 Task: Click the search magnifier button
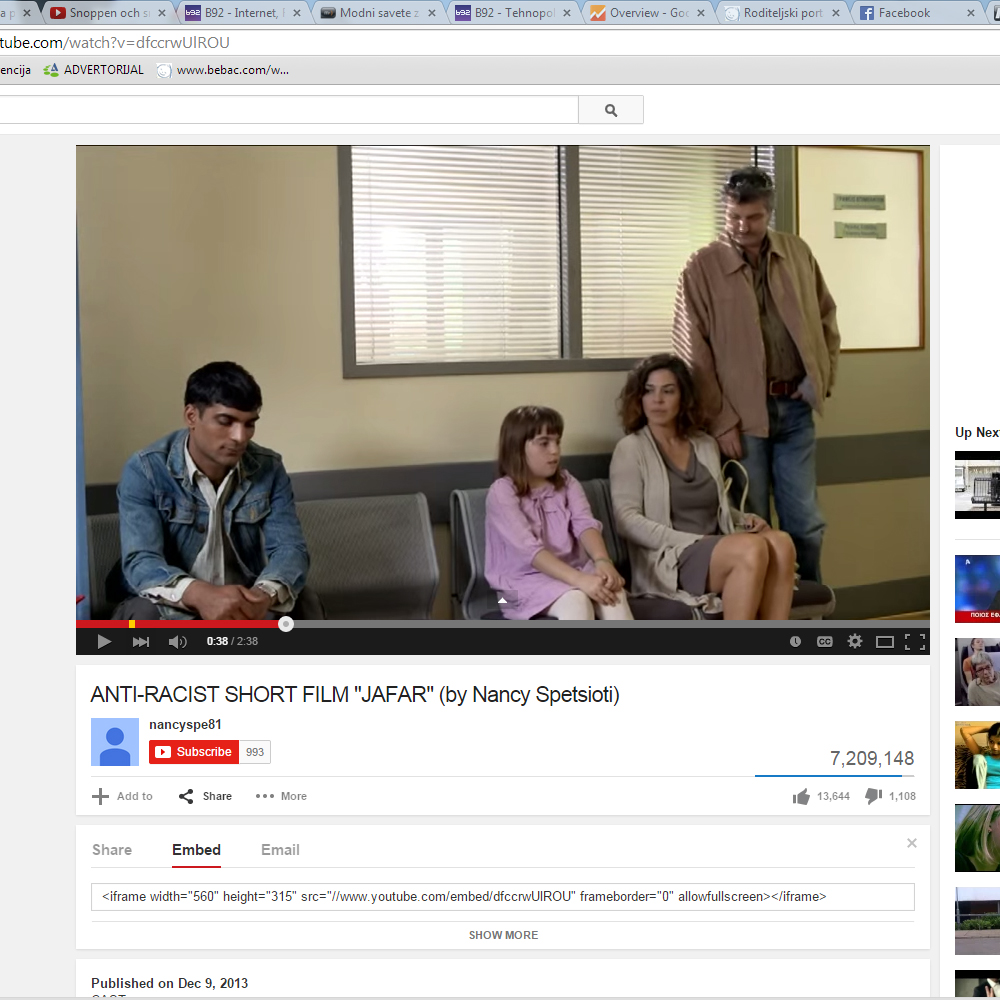(611, 111)
